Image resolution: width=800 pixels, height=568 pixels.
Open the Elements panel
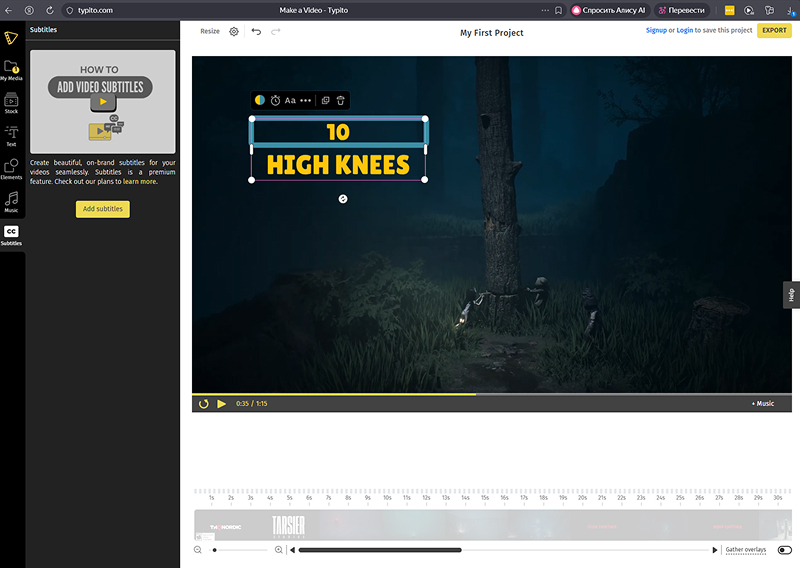pyautogui.click(x=12, y=169)
